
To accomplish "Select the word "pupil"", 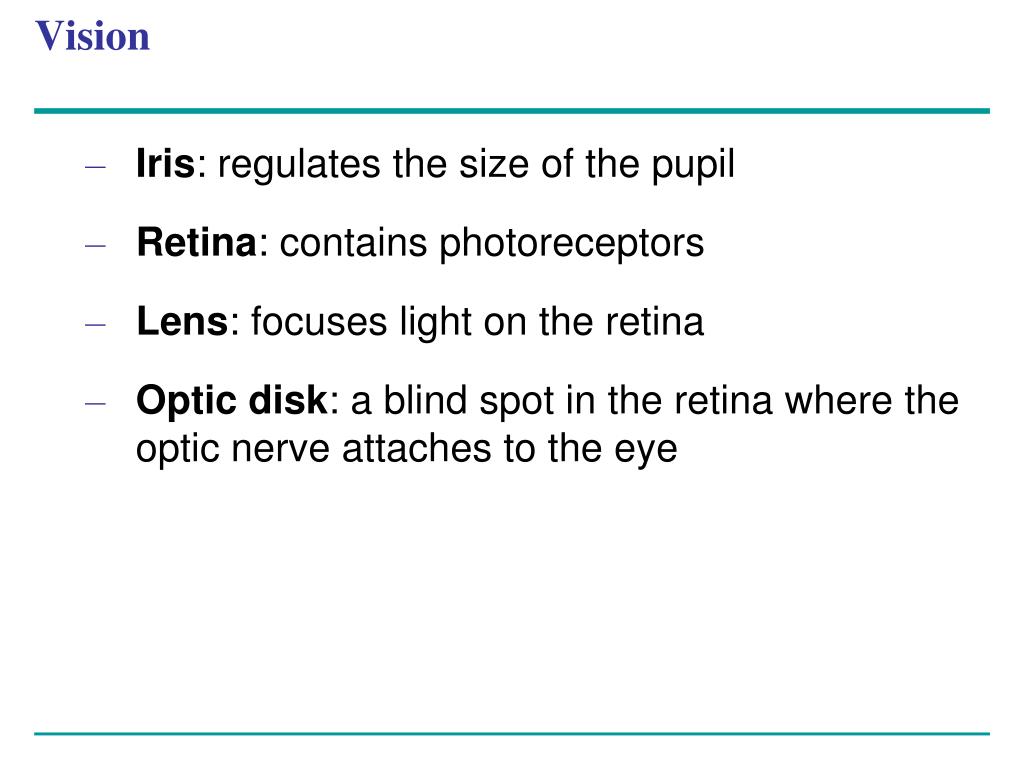I will point(693,164).
